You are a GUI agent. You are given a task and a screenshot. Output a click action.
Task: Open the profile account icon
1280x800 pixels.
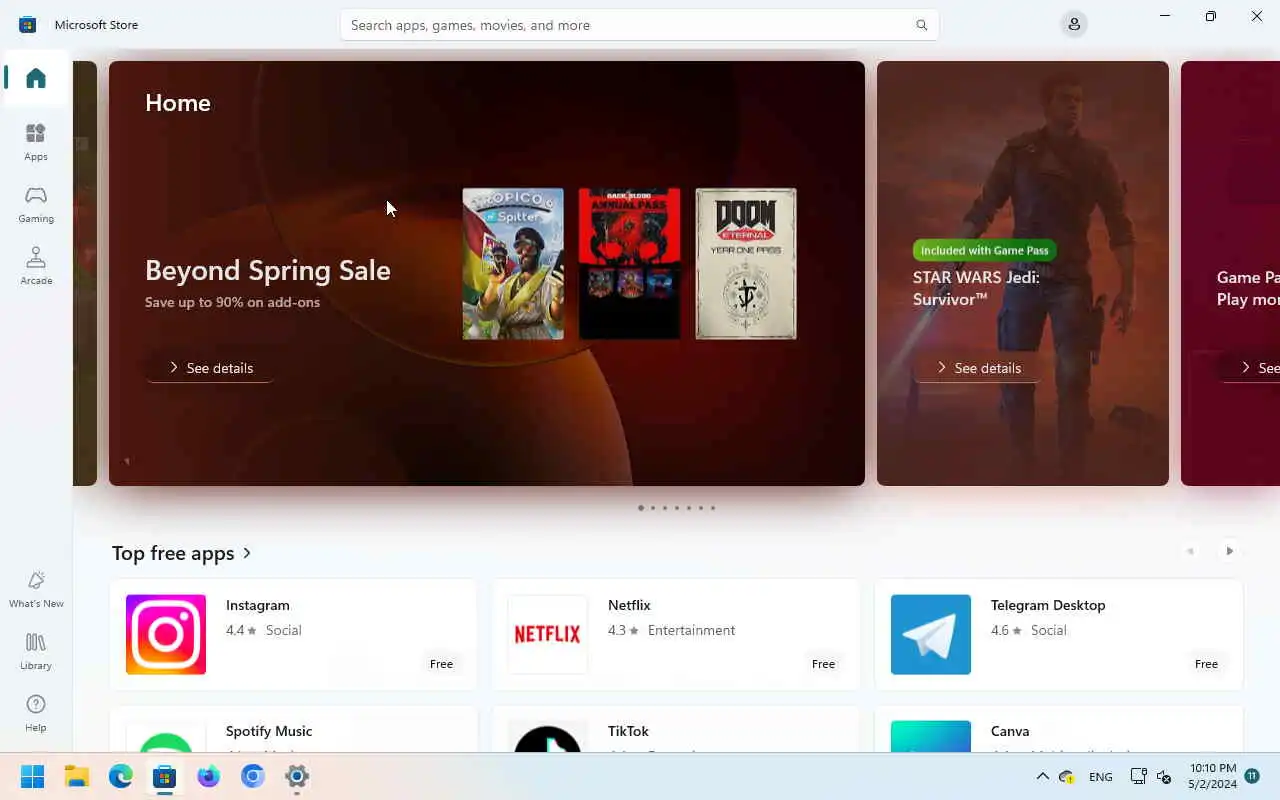1074,24
